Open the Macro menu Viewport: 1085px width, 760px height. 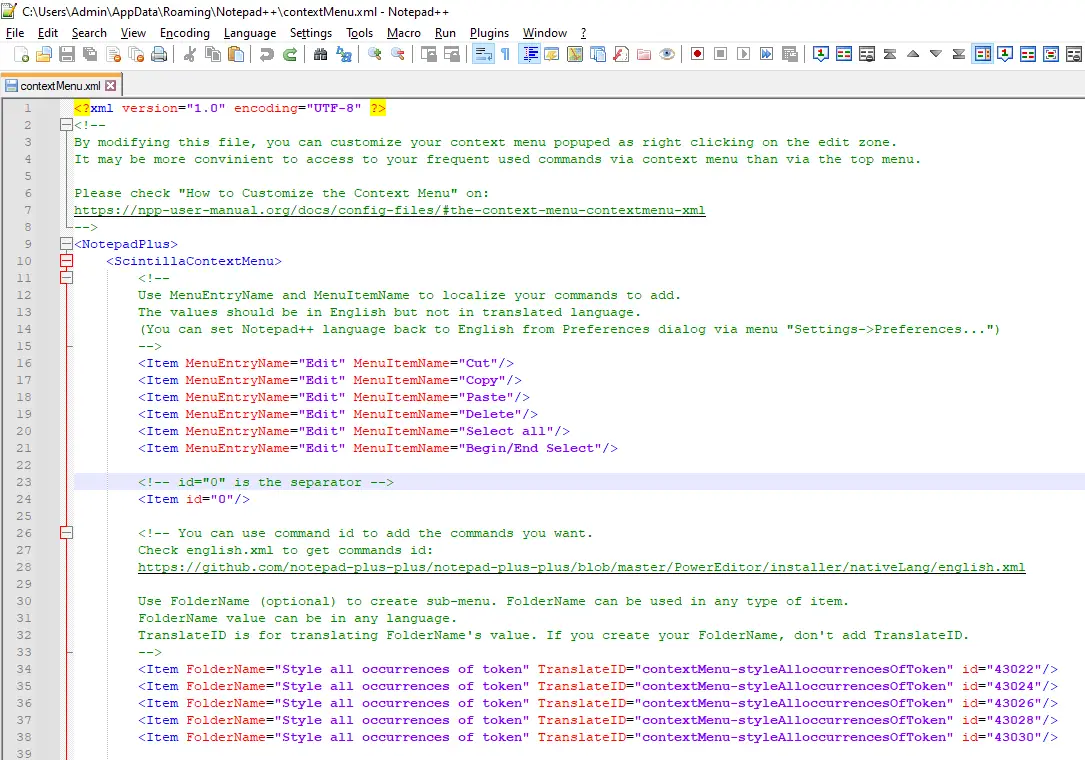[x=403, y=33]
